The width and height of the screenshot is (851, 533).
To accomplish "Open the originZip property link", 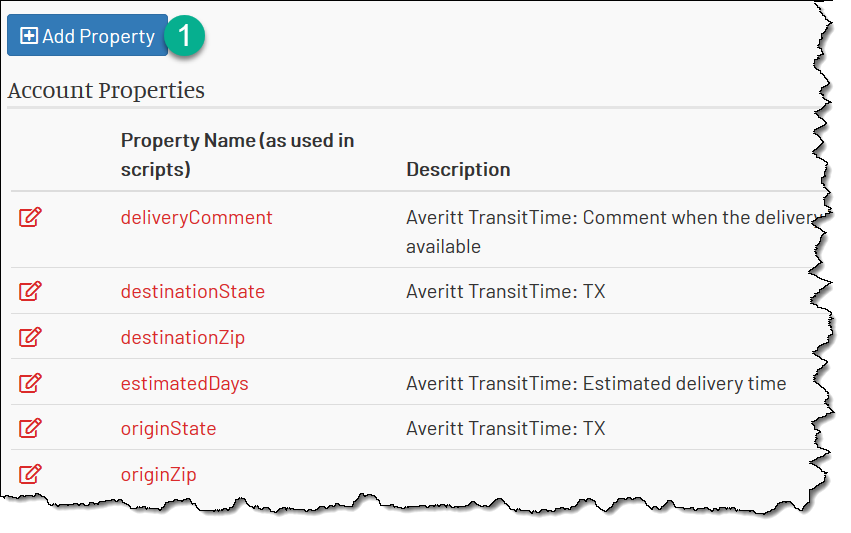I will [158, 475].
